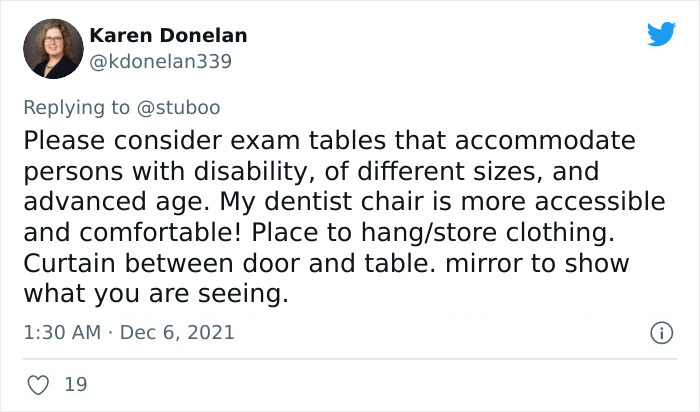Click the blue Twitter bird logo
Viewport: 700px width, 412px height.
661,35
